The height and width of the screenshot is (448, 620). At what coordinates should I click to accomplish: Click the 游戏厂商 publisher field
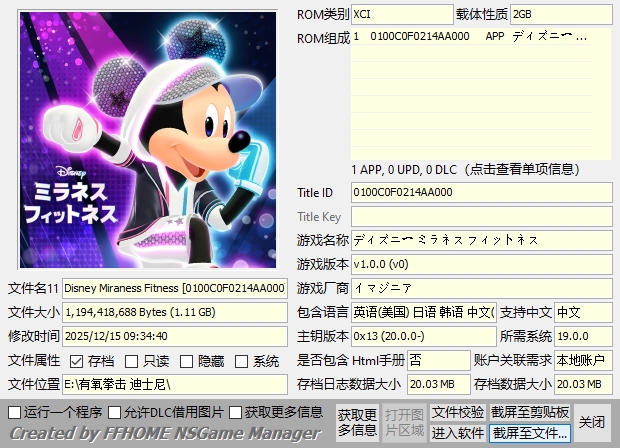[x=482, y=289]
